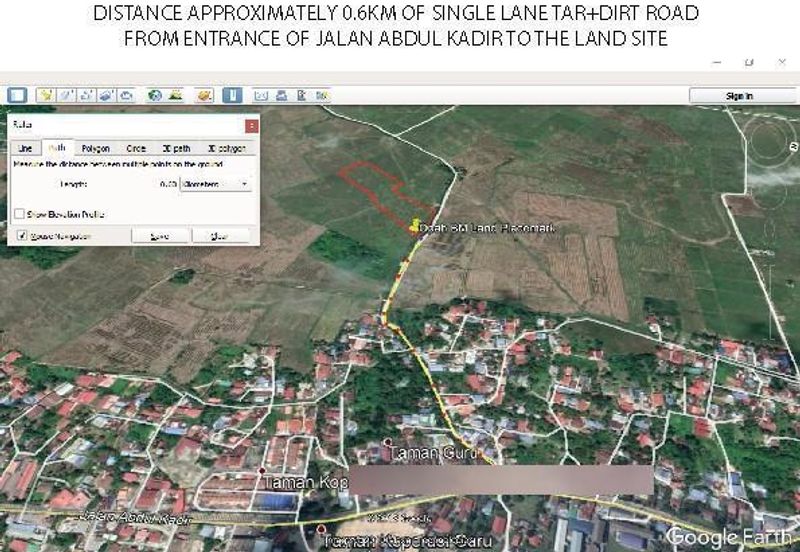The width and height of the screenshot is (800, 552).
Task: Show historical imagery with the globe-clock icon
Action: (x=155, y=96)
